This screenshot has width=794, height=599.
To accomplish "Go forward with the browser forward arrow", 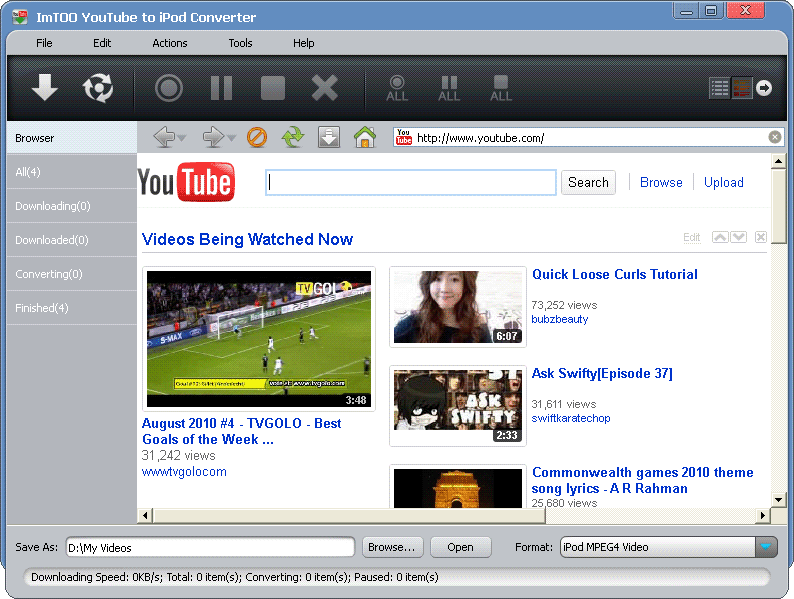I will [x=213, y=137].
